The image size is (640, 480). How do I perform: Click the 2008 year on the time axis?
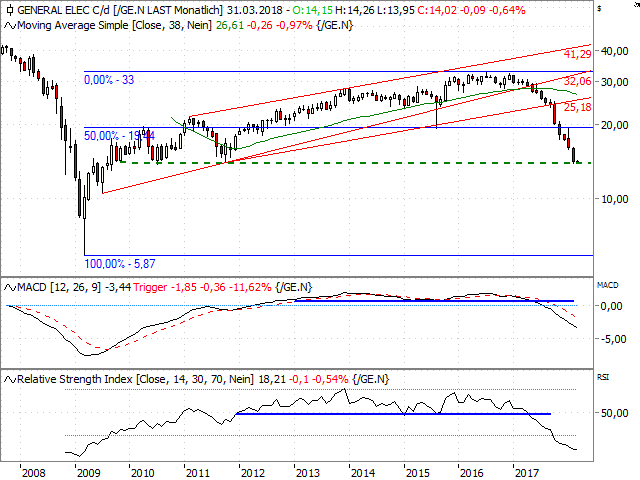point(33,473)
